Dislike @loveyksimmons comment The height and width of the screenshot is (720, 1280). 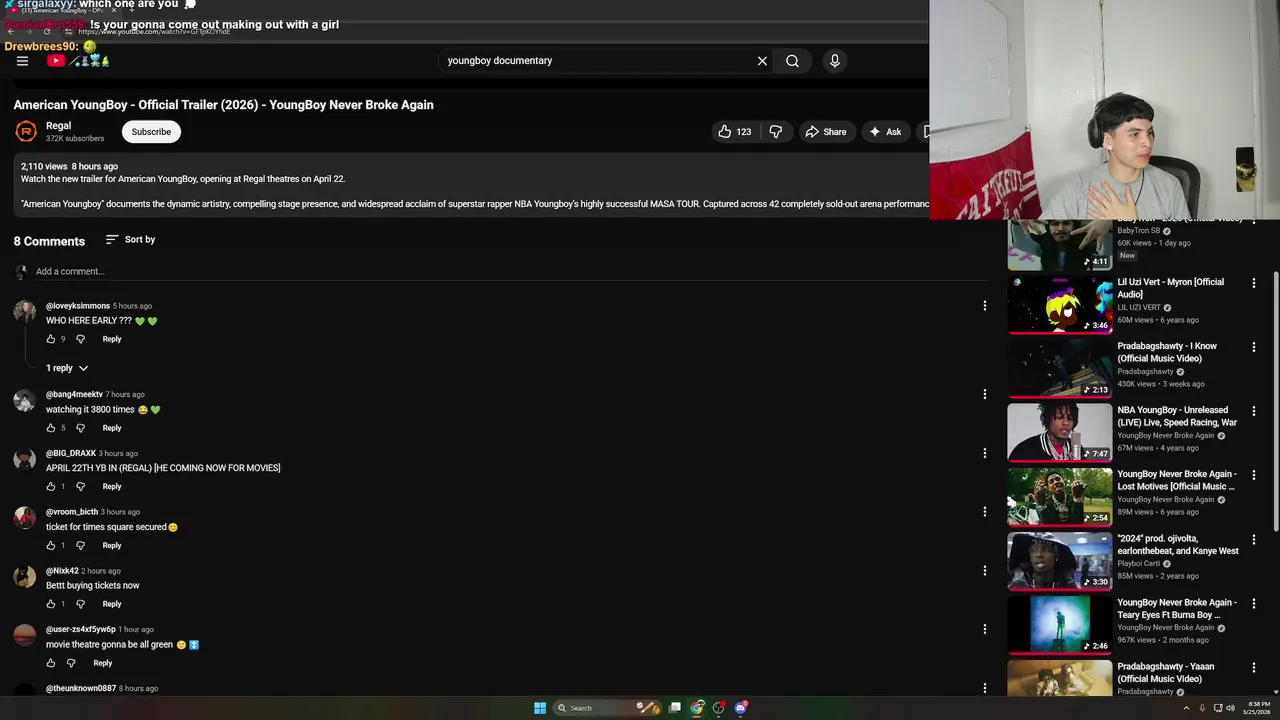[x=81, y=339]
